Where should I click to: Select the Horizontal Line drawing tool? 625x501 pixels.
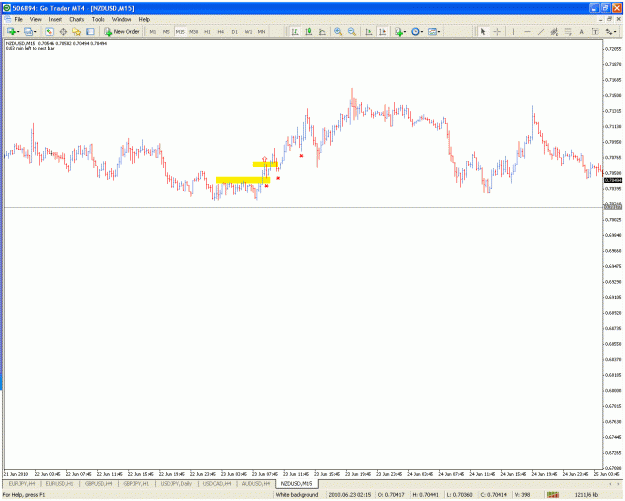click(x=527, y=31)
